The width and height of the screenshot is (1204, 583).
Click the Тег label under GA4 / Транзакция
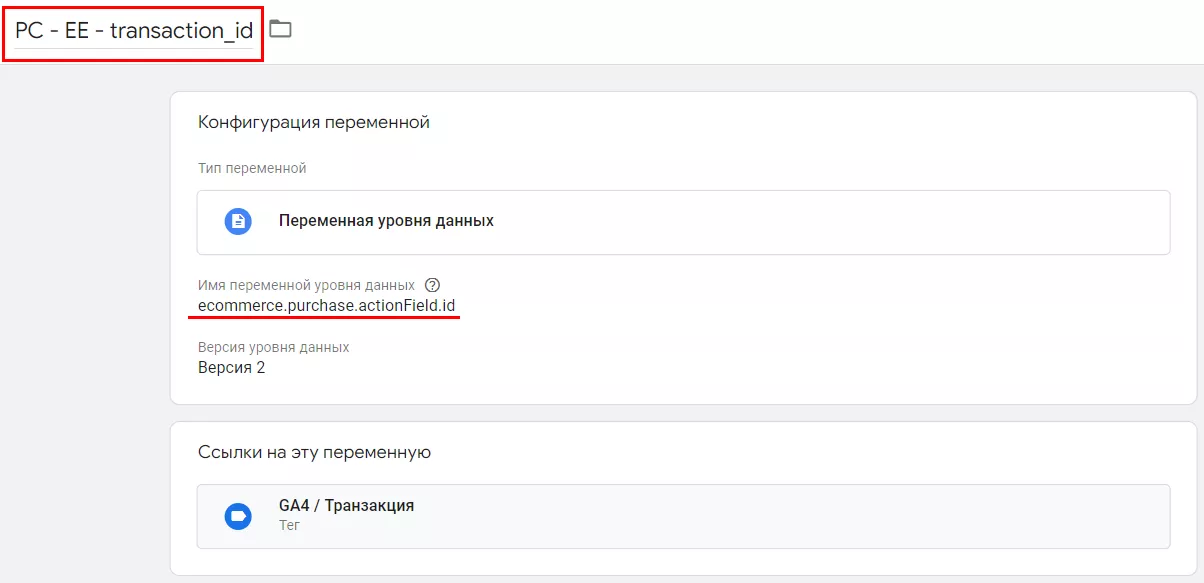coord(289,524)
